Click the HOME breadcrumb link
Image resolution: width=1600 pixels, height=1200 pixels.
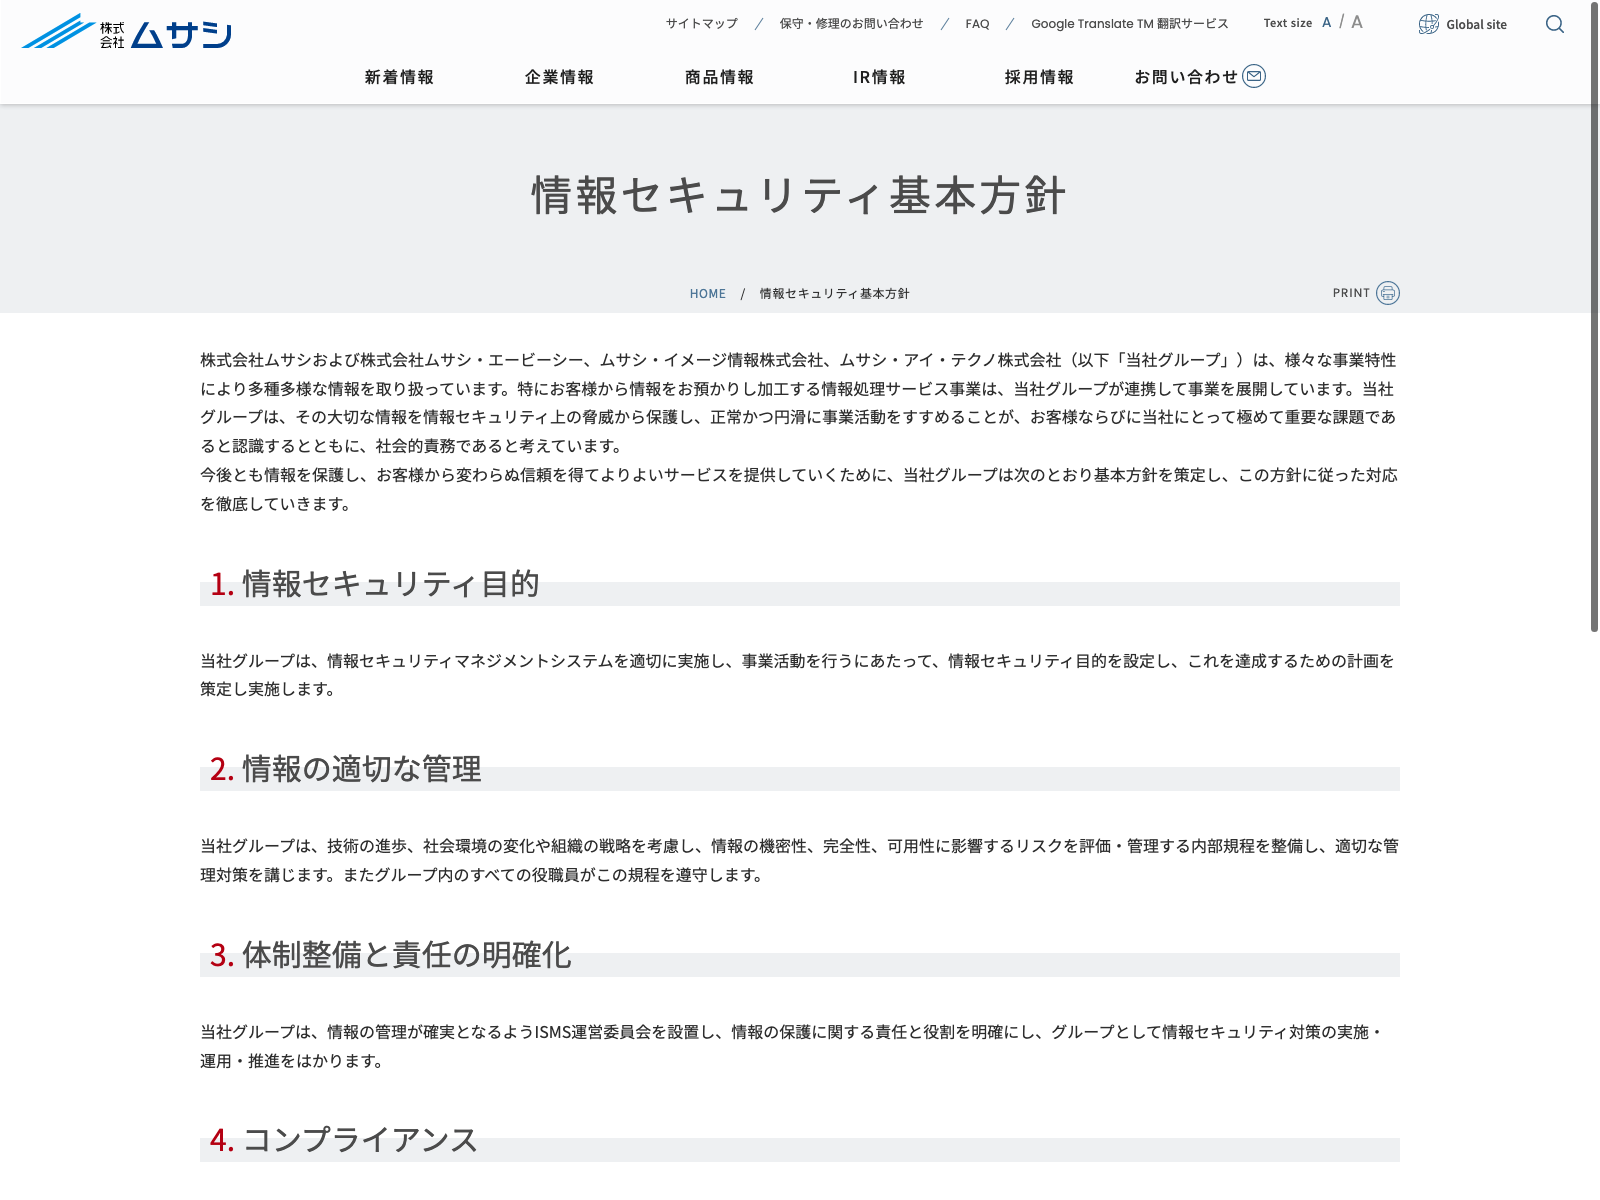tap(707, 294)
